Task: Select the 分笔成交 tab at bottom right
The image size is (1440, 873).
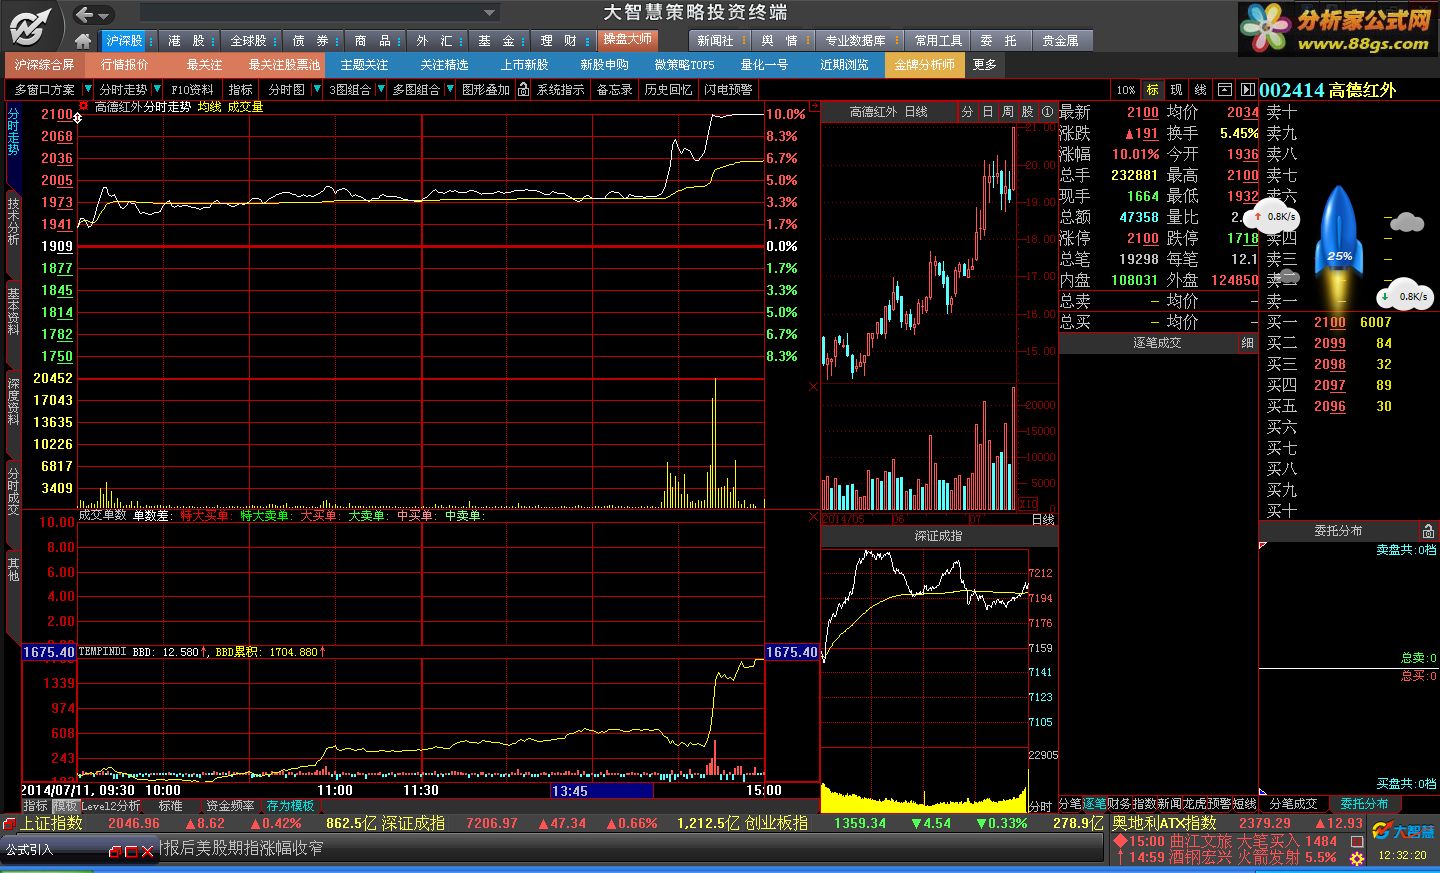Action: coord(1293,804)
